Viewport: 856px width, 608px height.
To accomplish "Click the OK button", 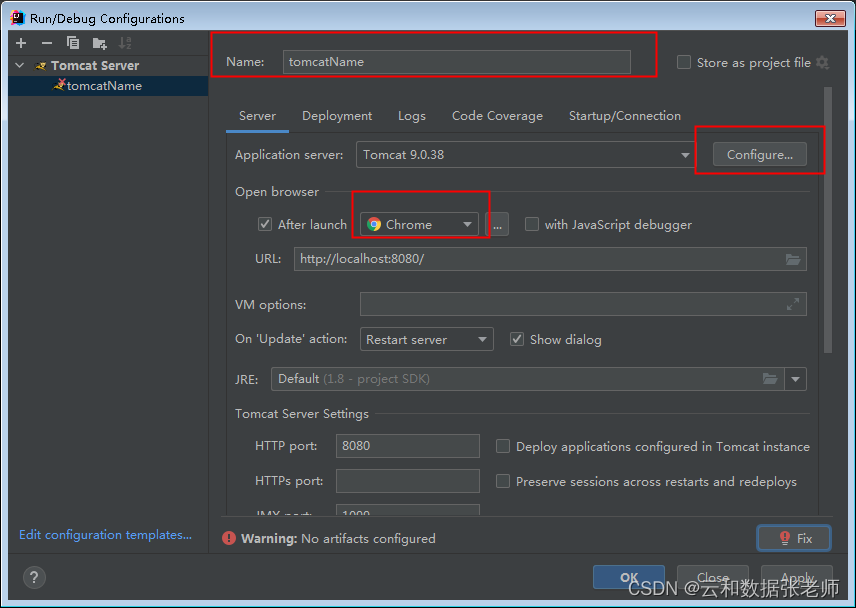I will point(629,577).
